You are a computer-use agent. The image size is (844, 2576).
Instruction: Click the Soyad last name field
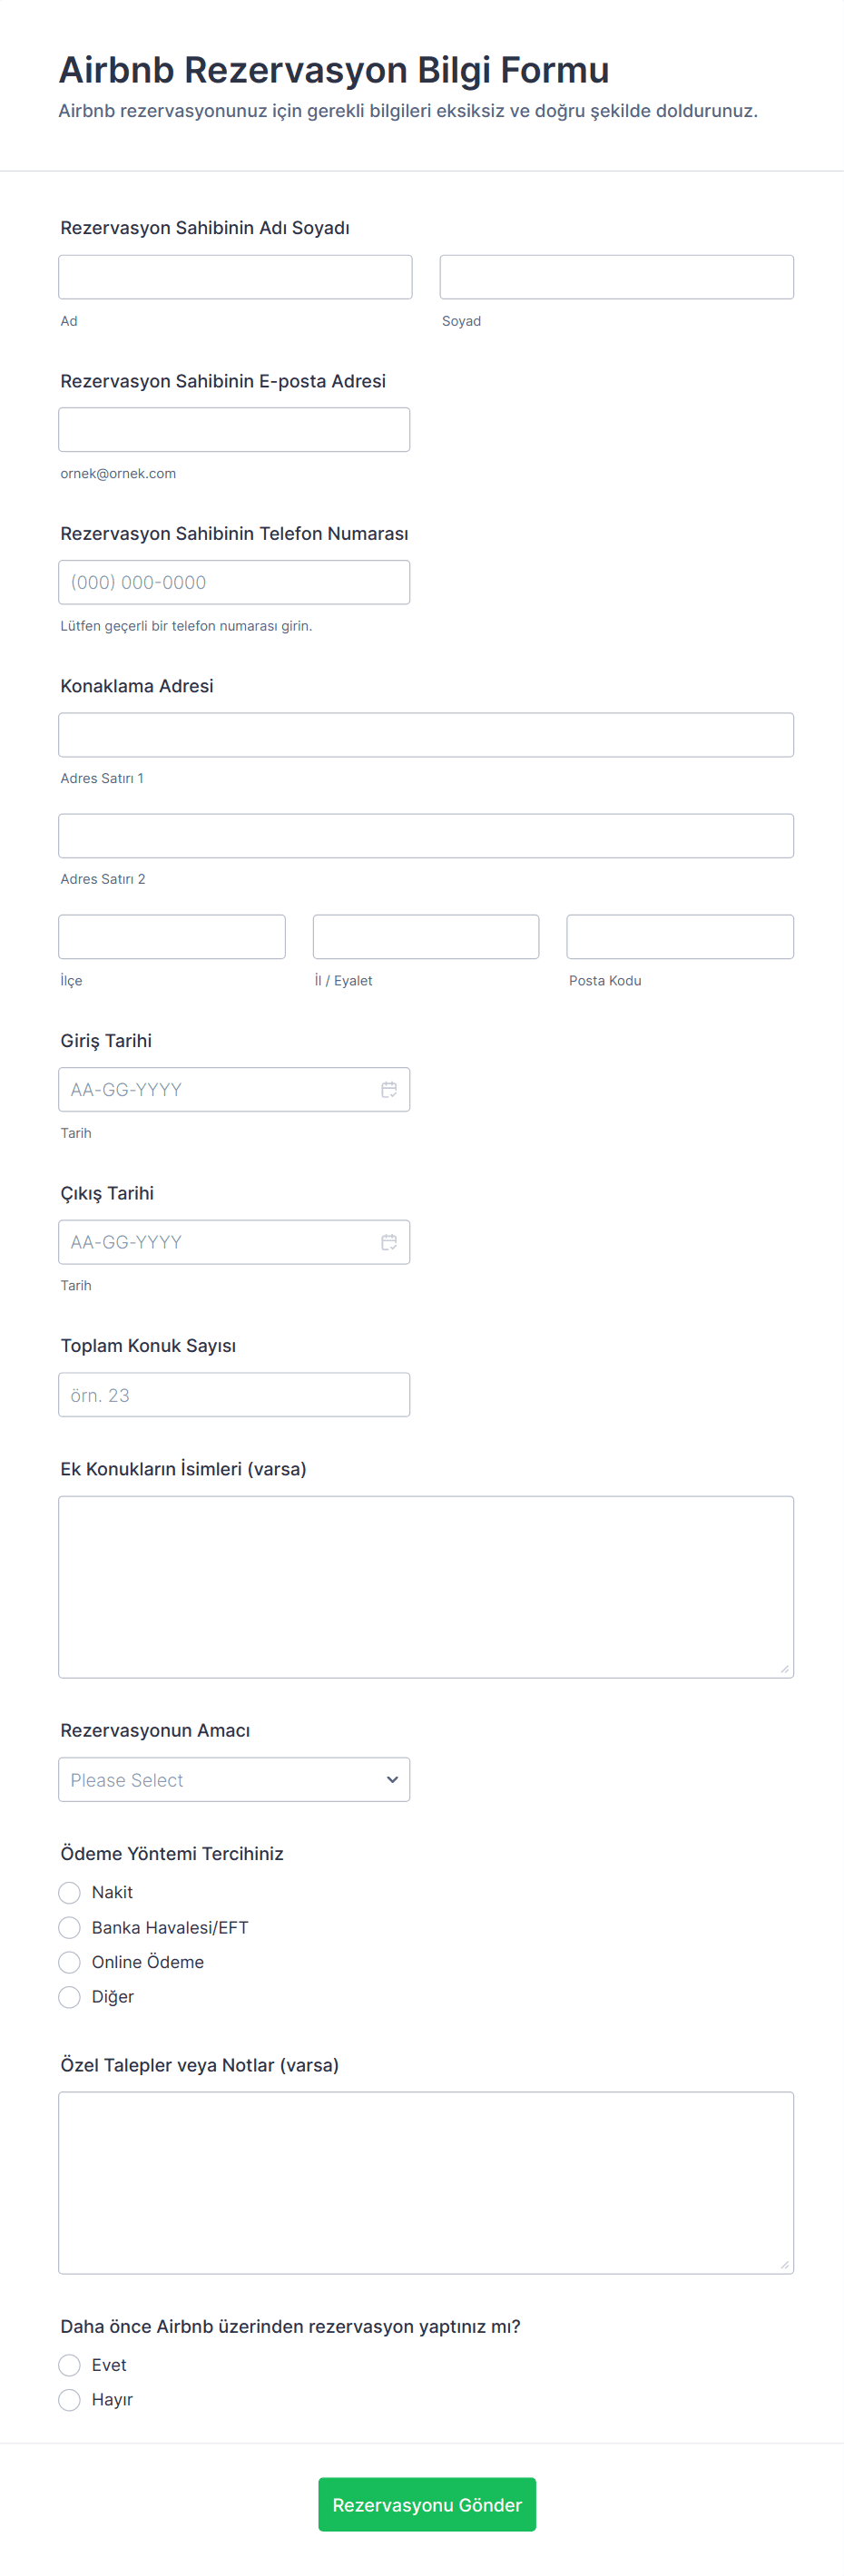tap(616, 277)
